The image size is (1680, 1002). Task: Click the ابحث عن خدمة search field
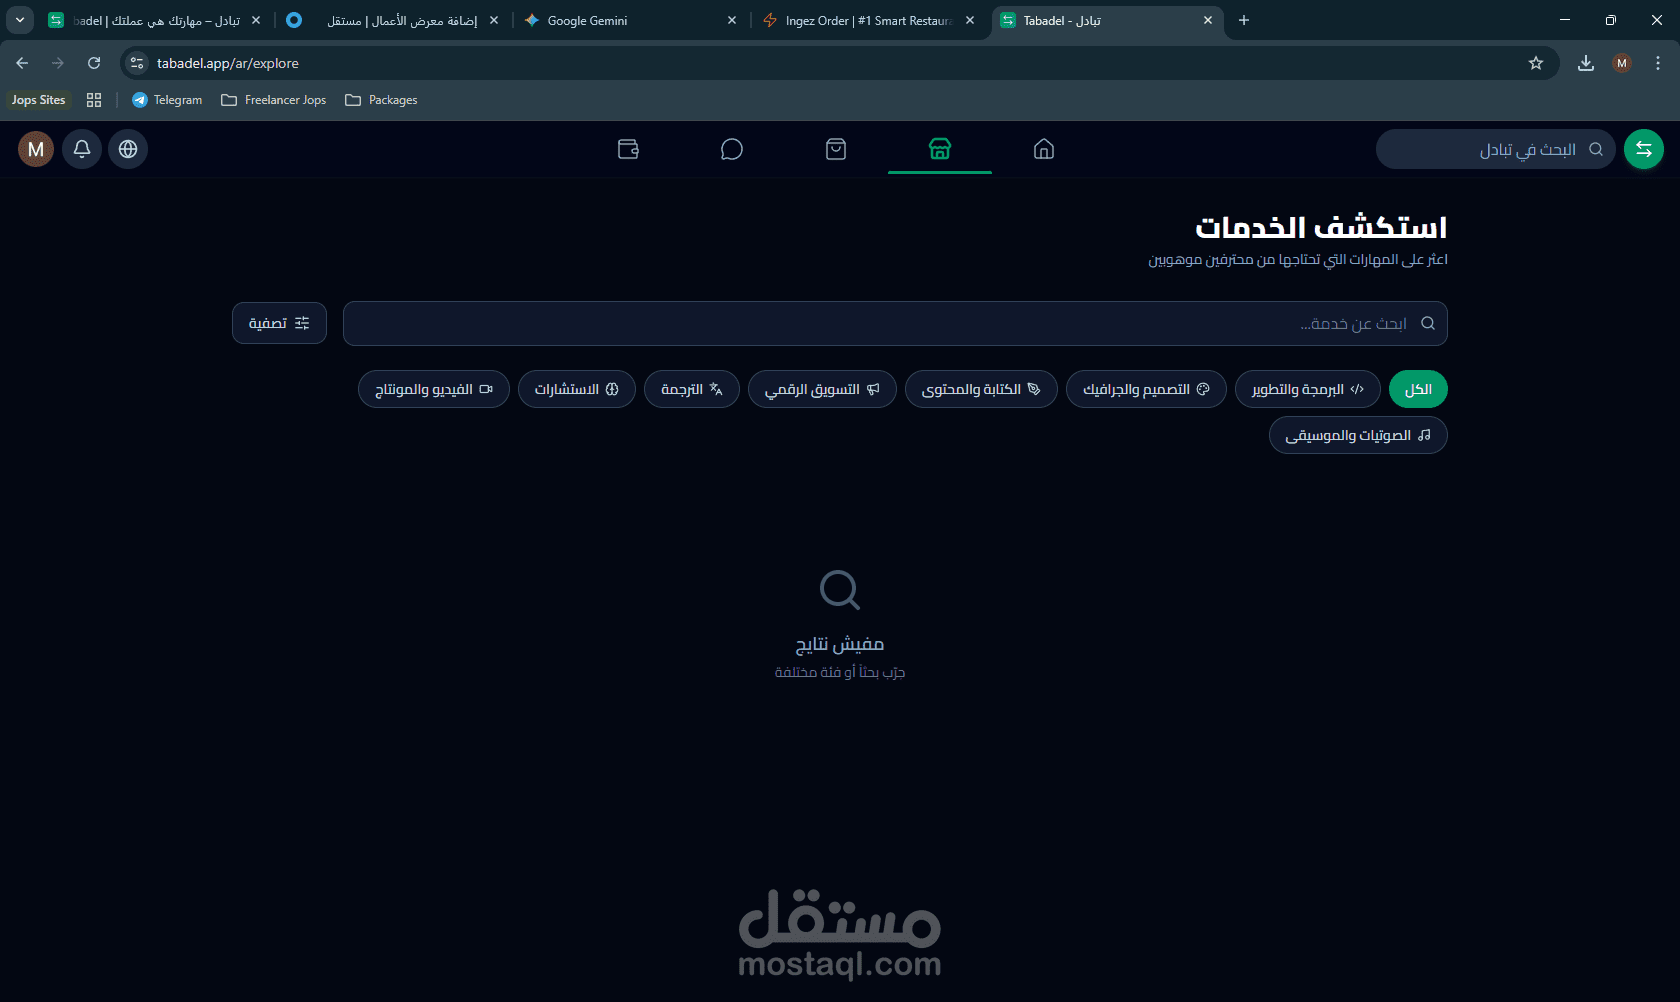pyautogui.click(x=895, y=323)
